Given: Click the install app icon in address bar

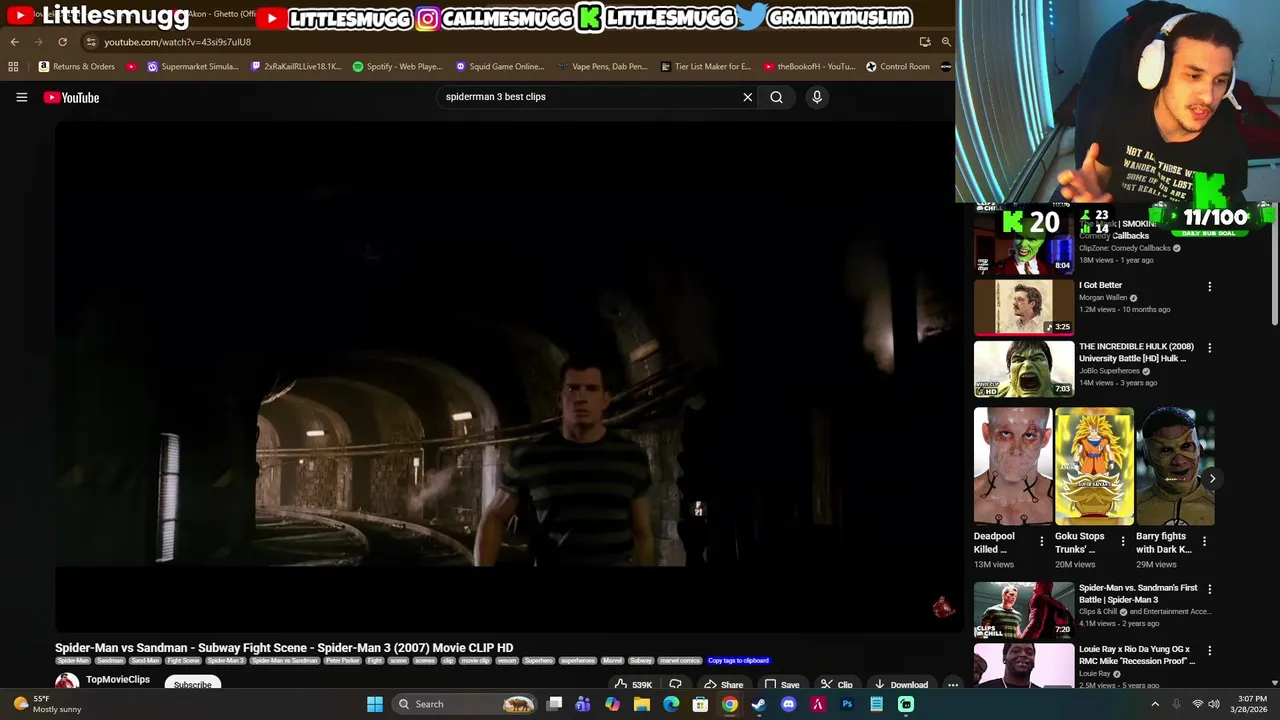Looking at the screenshot, I should click(925, 42).
